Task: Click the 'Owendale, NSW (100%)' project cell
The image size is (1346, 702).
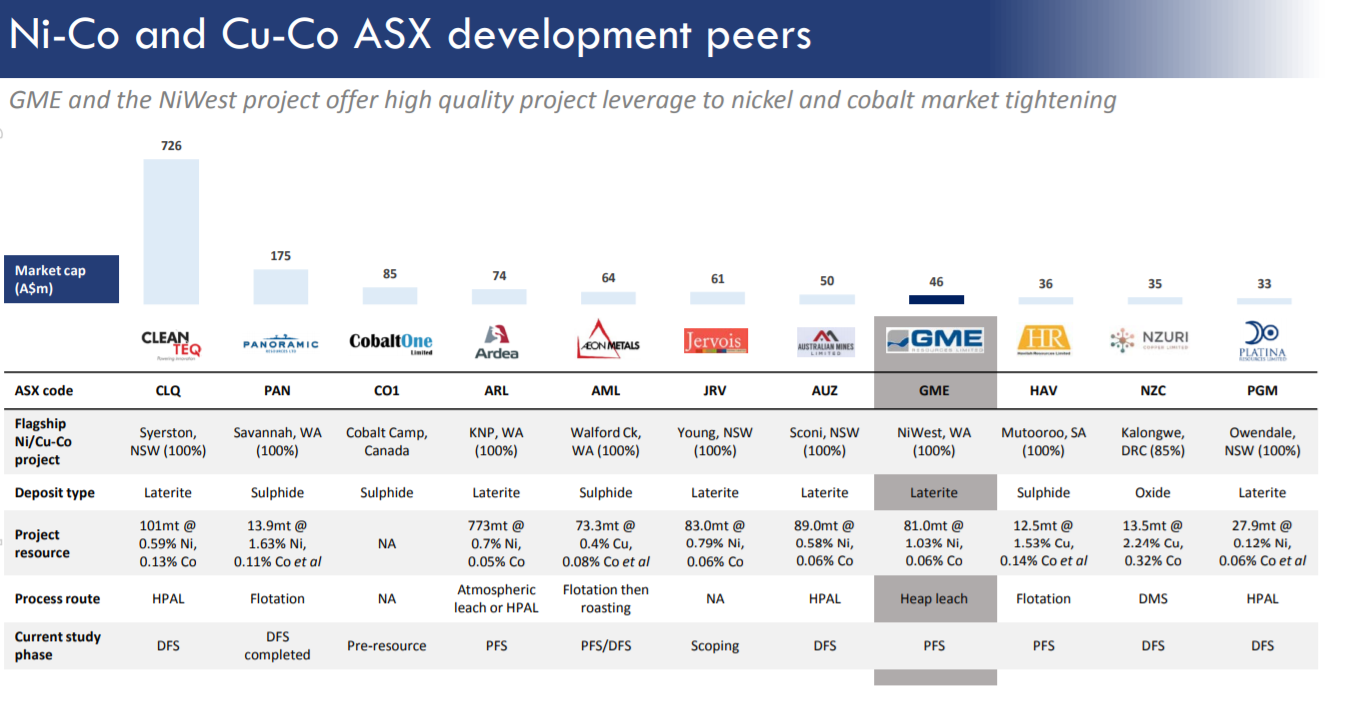Action: pos(1262,442)
